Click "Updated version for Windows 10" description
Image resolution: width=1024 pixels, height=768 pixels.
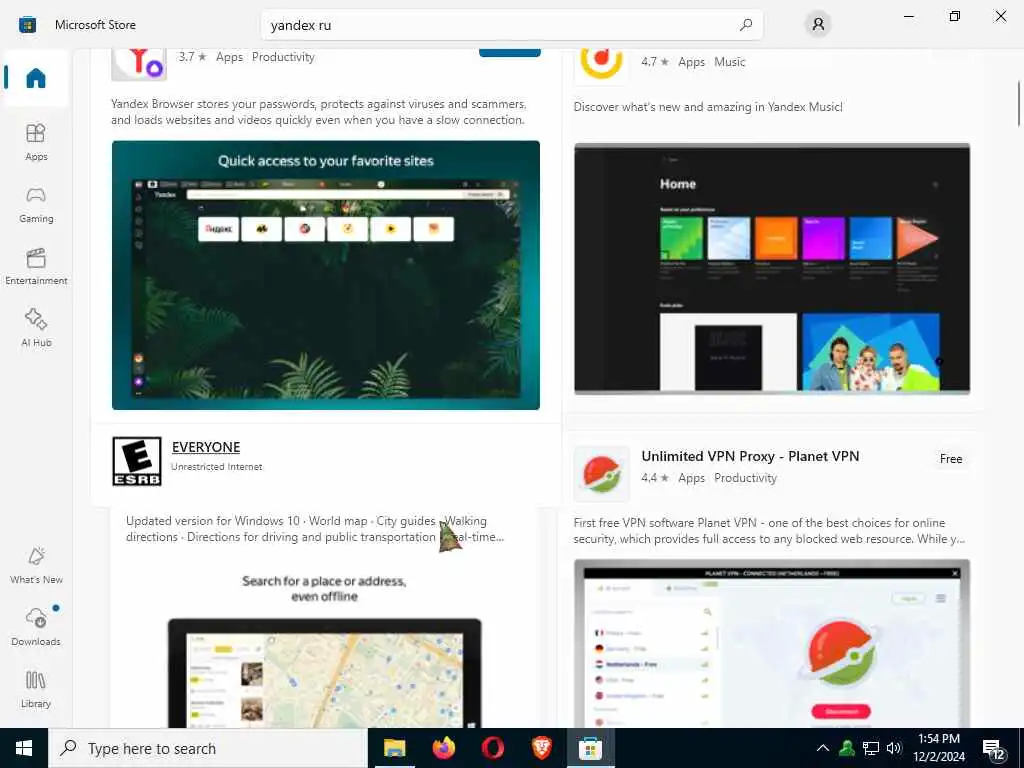tap(315, 528)
